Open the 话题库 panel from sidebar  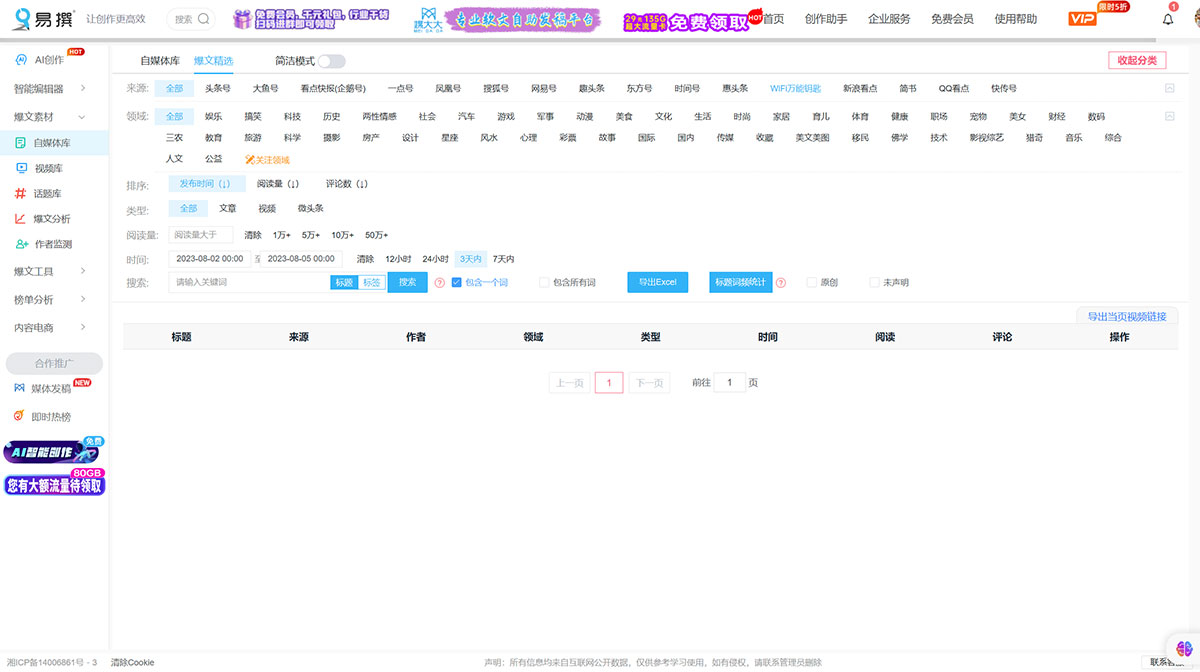point(43,193)
